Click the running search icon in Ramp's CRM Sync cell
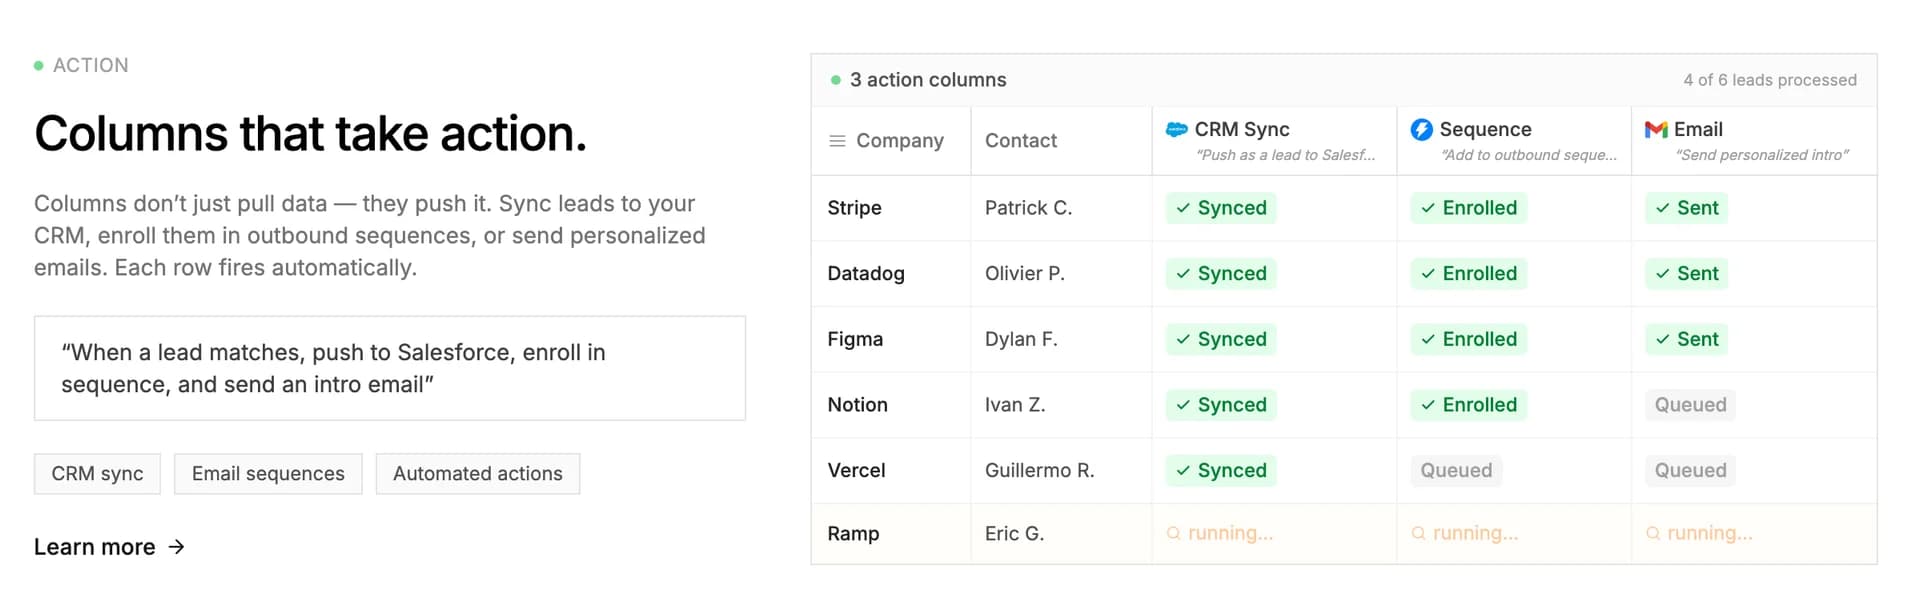Viewport: 1920px width, 610px height. 1174,534
